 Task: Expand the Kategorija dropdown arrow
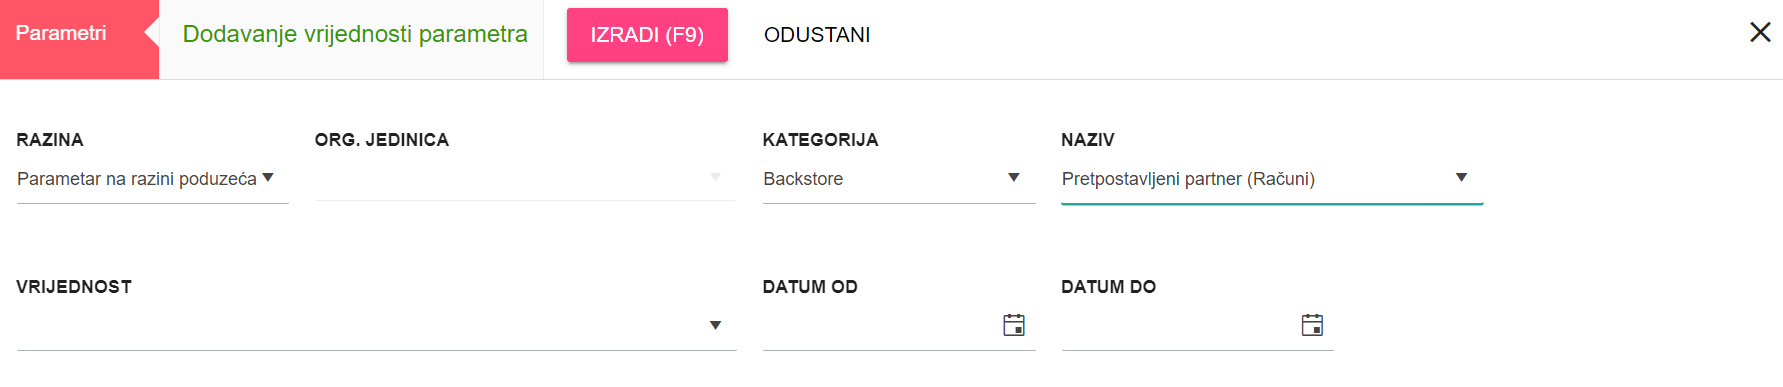[1013, 178]
